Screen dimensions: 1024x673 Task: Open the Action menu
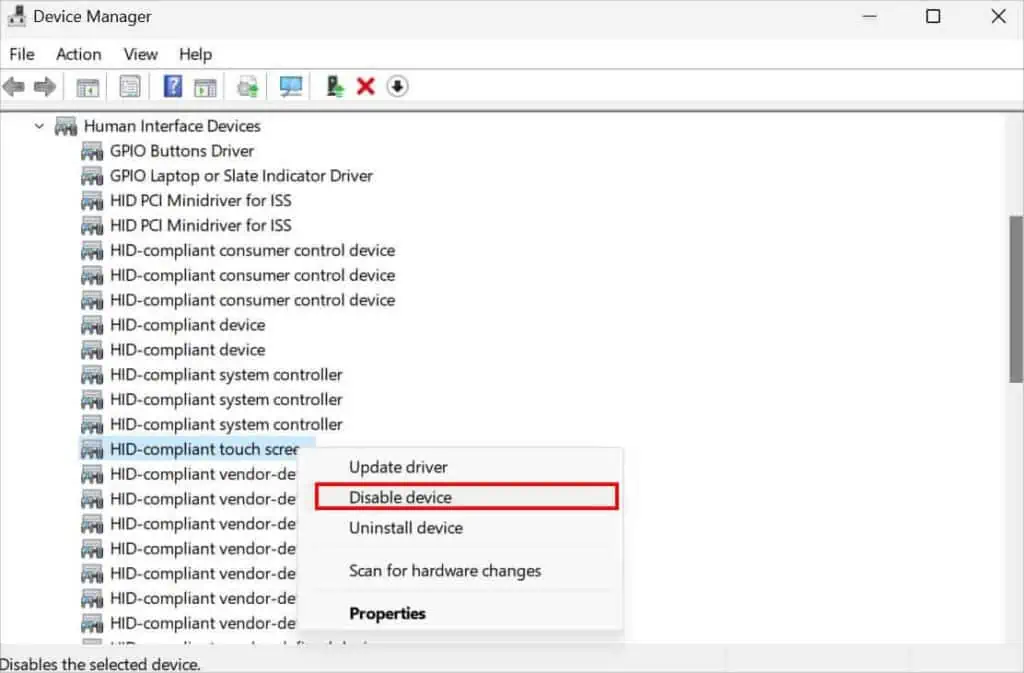78,54
